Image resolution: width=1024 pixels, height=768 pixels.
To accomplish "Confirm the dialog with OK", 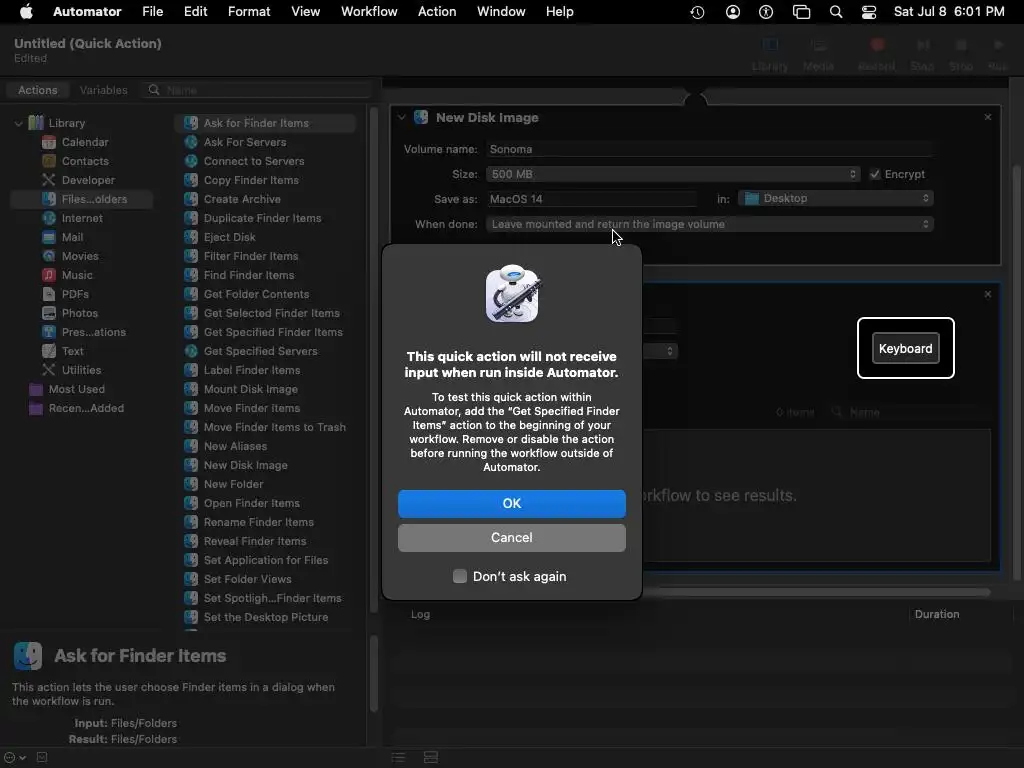I will (x=511, y=504).
